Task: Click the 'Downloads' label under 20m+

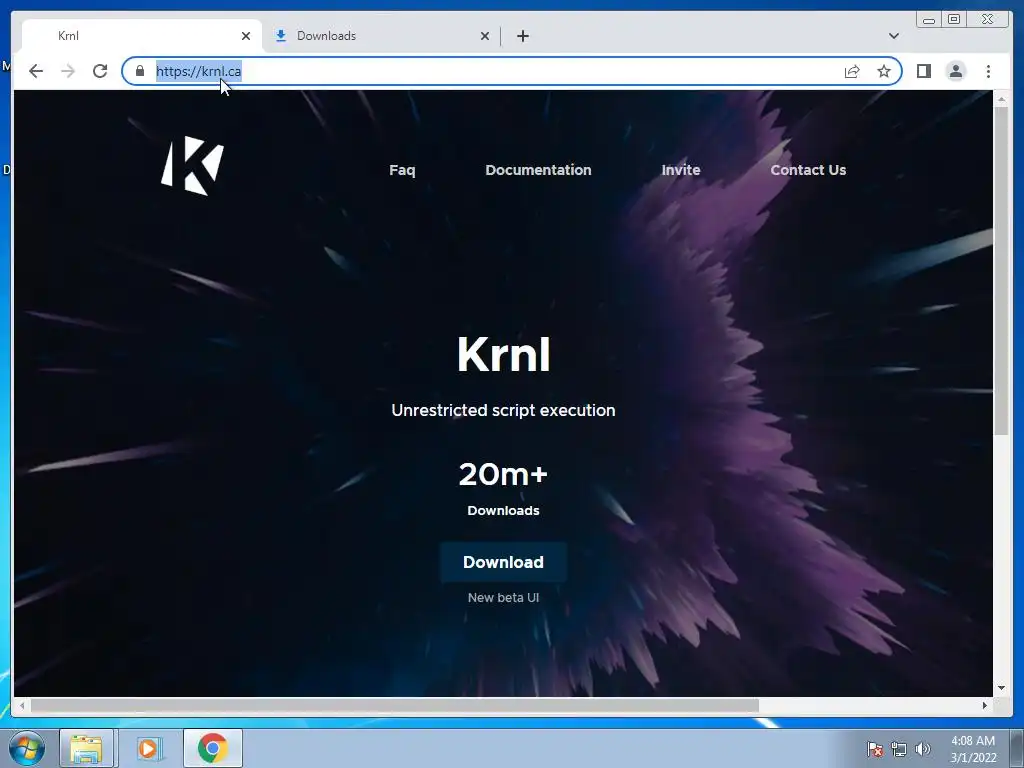Action: (503, 511)
